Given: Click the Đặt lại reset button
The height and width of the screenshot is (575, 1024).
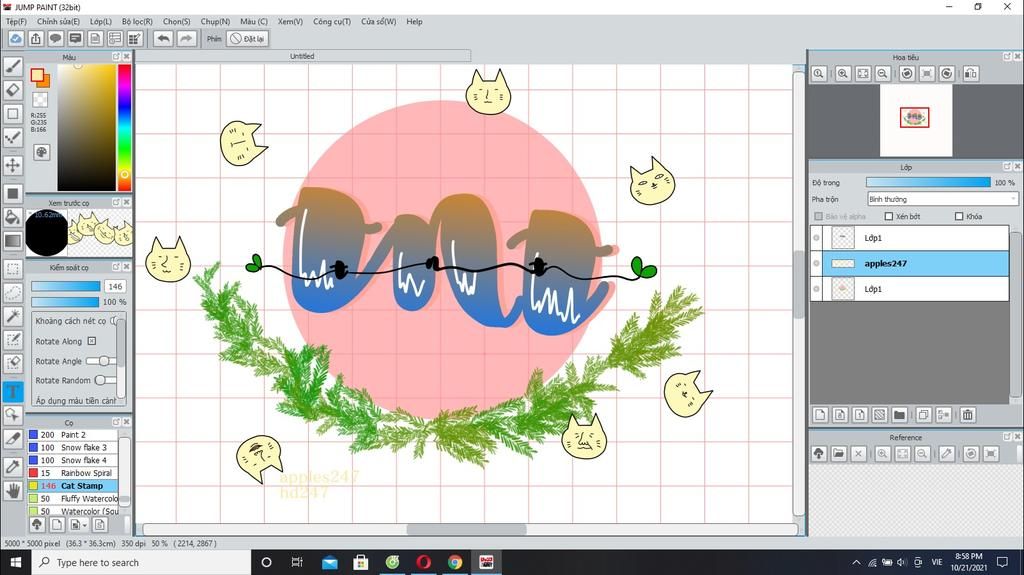Looking at the screenshot, I should click(x=248, y=39).
